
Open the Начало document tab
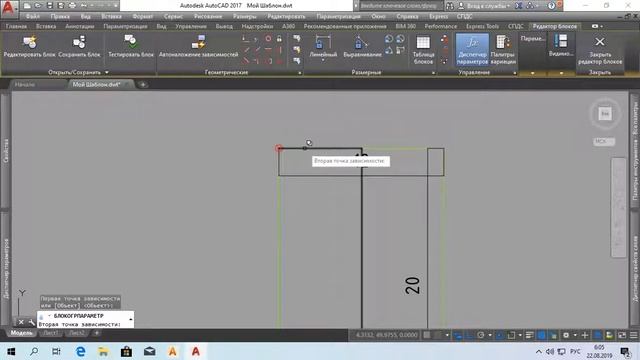(x=24, y=84)
